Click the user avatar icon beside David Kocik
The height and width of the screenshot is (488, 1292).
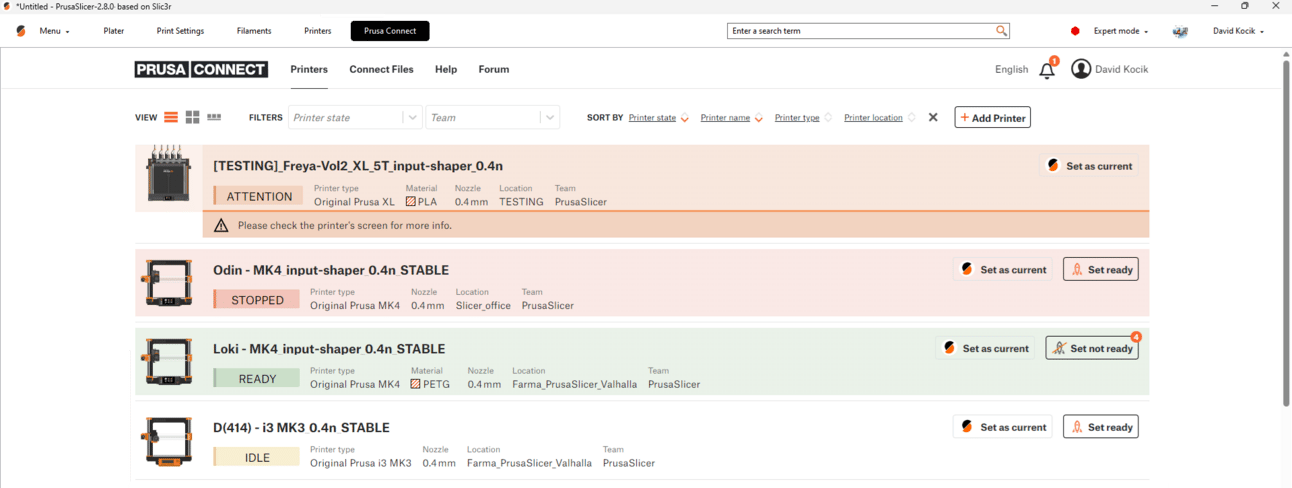tap(1081, 69)
